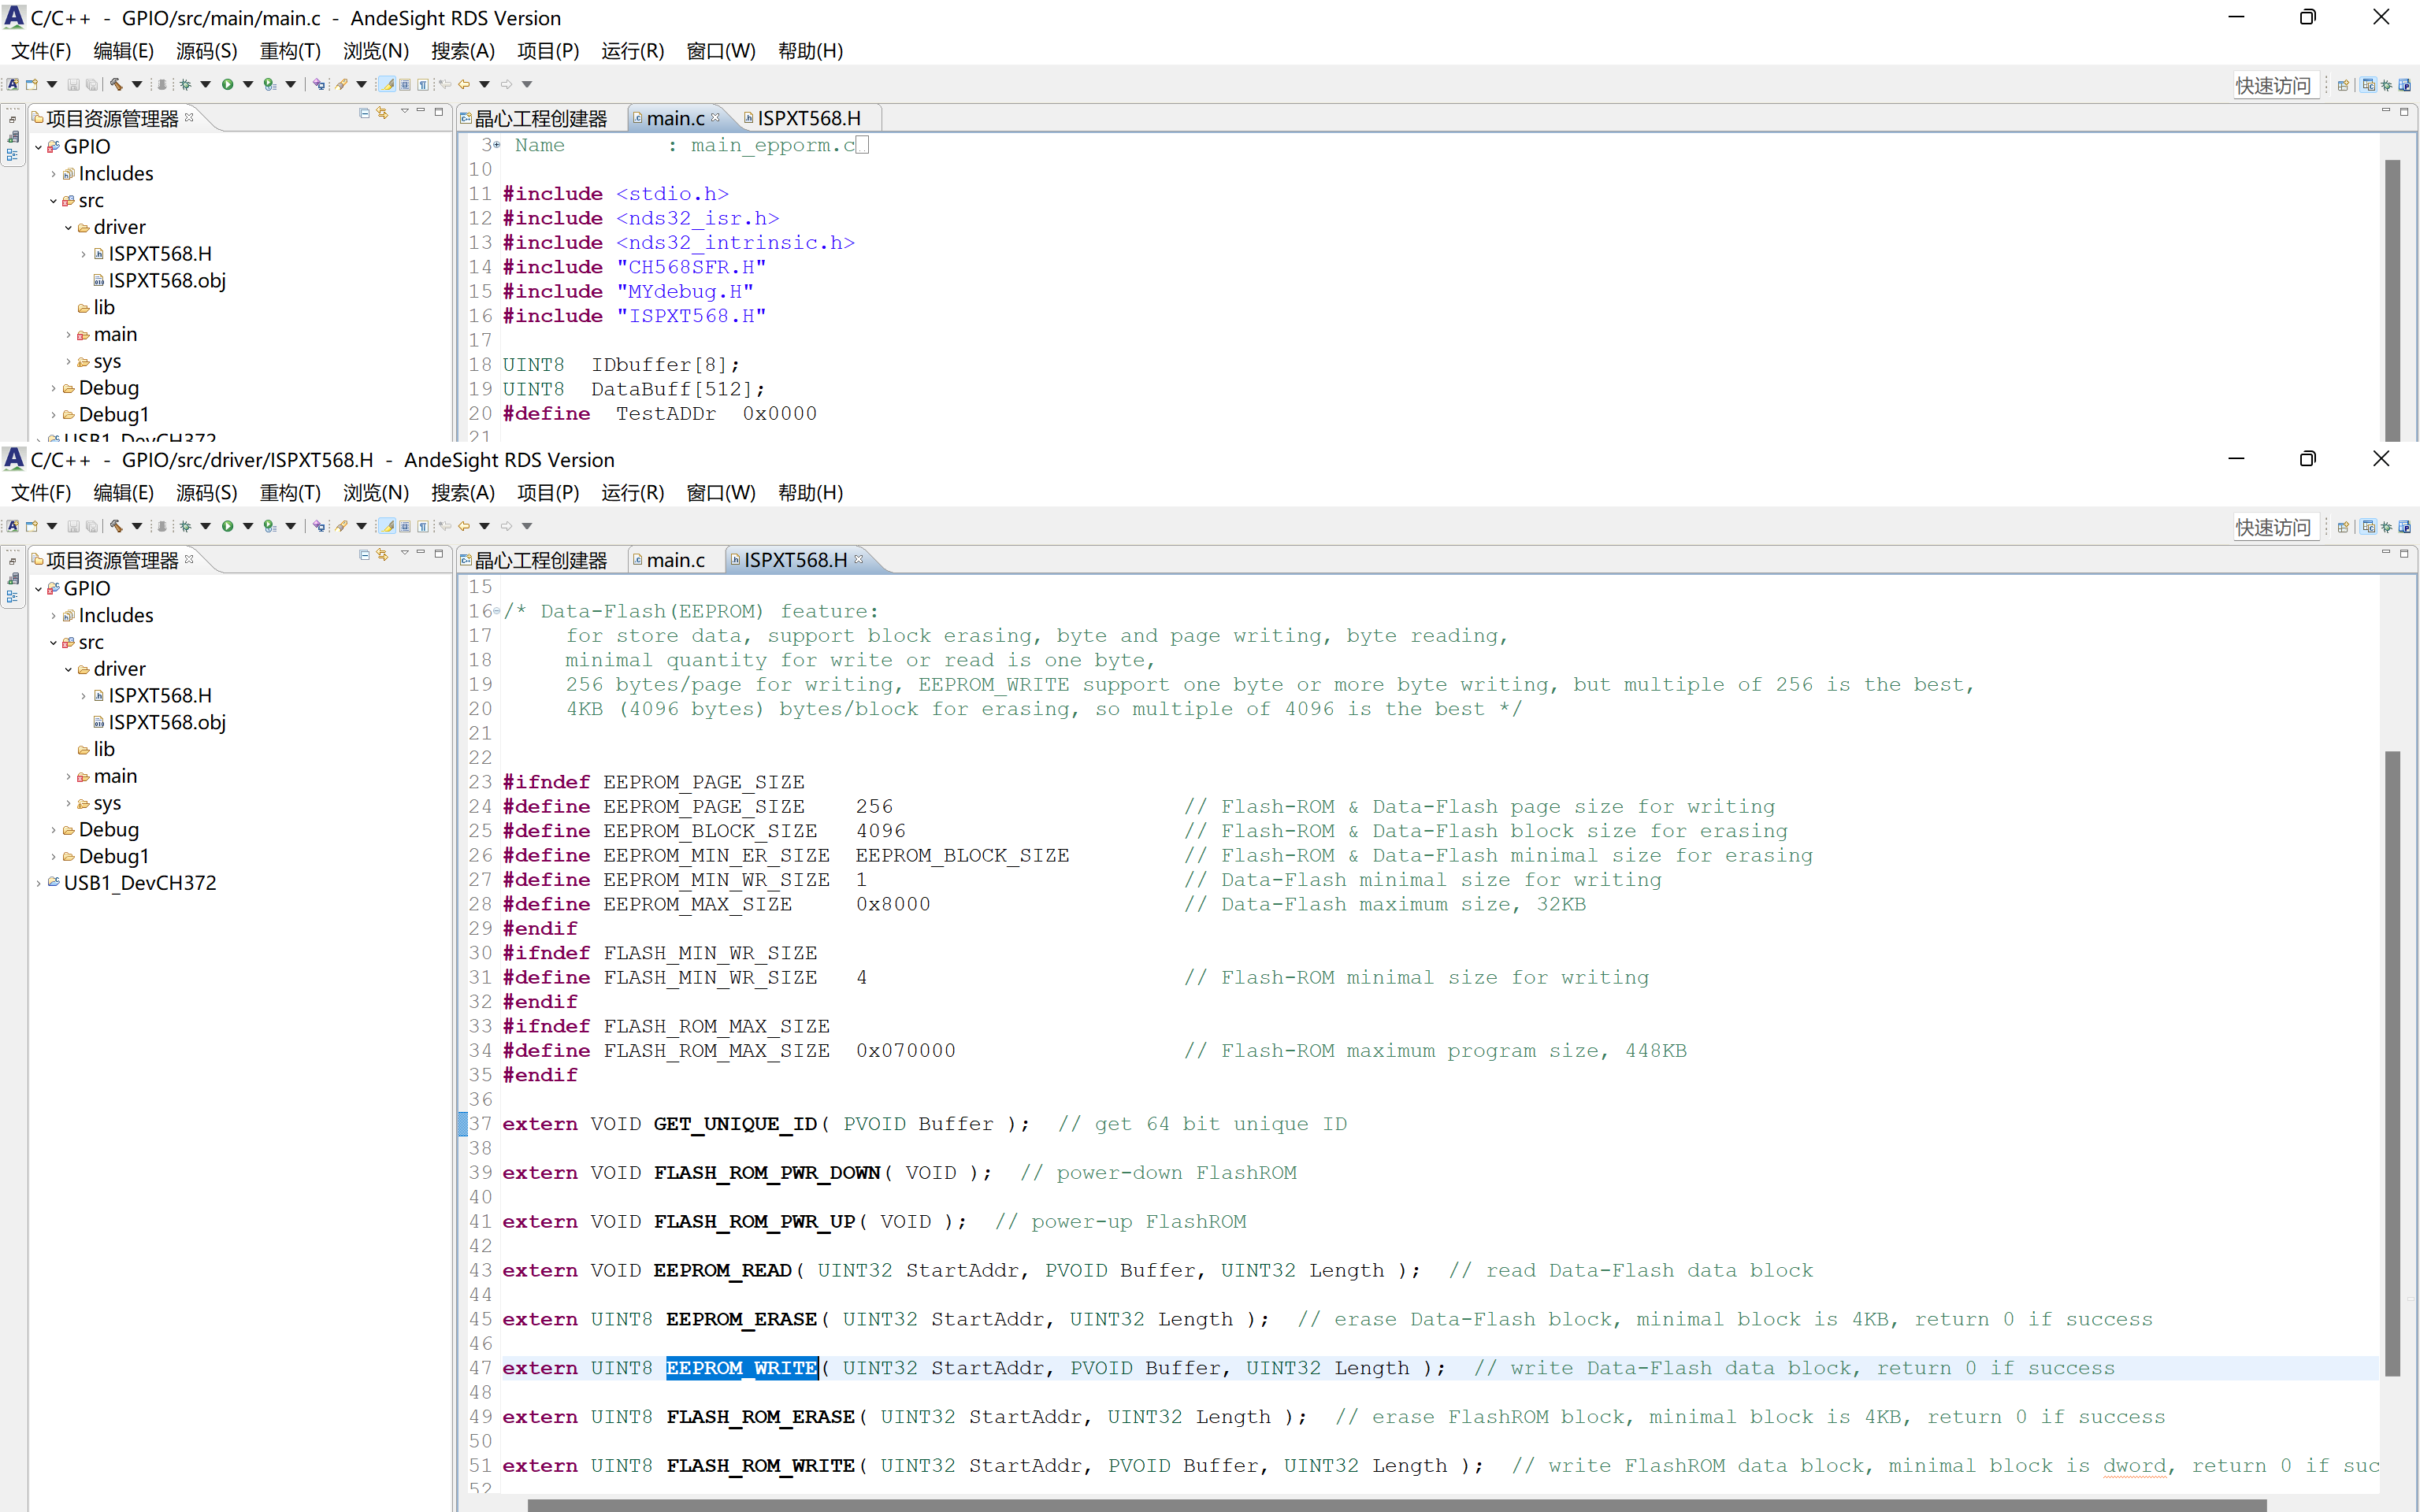Open Back history dropdown in ISPXT568.H window toolbar
The image size is (2420, 1512).
click(x=484, y=526)
